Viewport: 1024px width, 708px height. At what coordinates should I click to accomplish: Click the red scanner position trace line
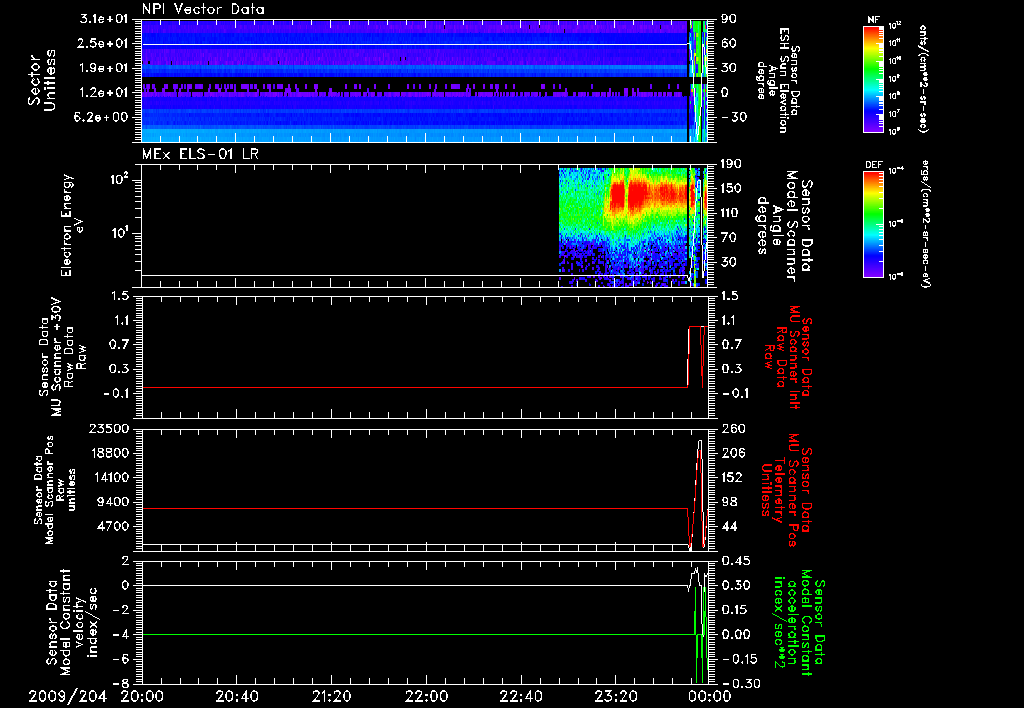pyautogui.click(x=415, y=508)
